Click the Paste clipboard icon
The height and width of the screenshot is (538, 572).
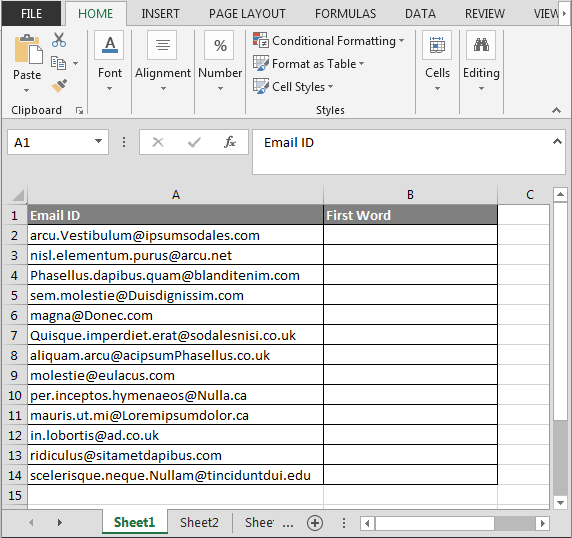coord(28,49)
